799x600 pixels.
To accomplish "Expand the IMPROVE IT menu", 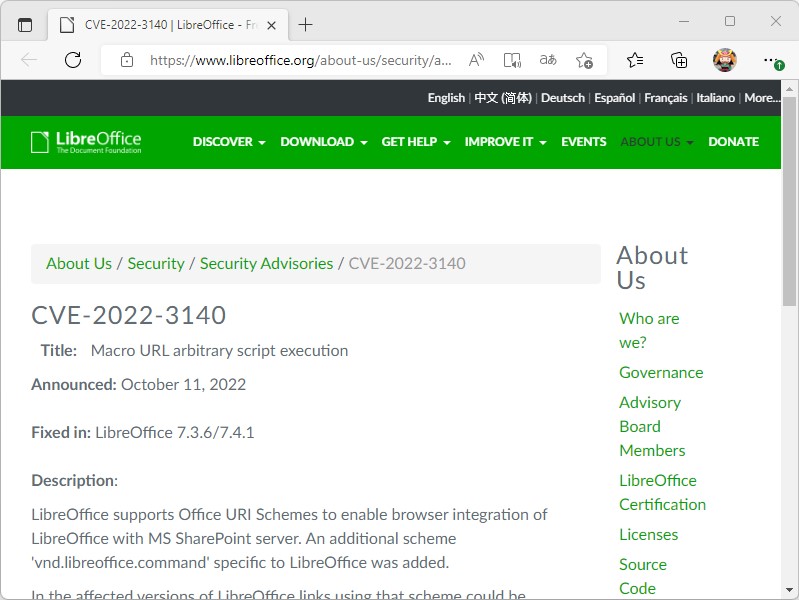I will tap(505, 142).
